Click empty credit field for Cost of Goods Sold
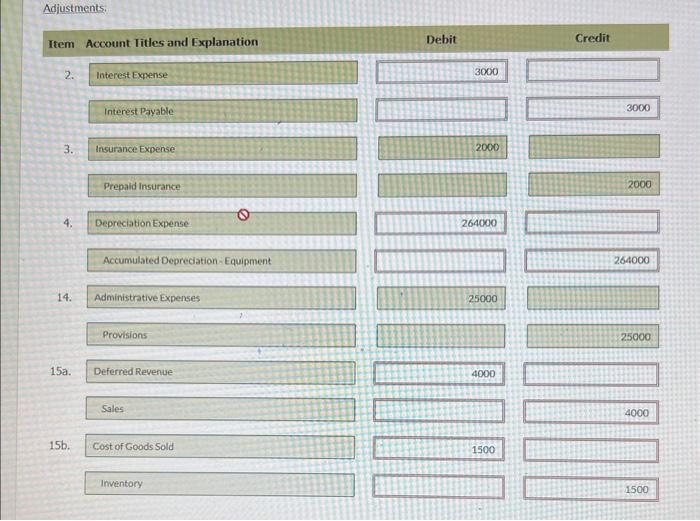 591,450
